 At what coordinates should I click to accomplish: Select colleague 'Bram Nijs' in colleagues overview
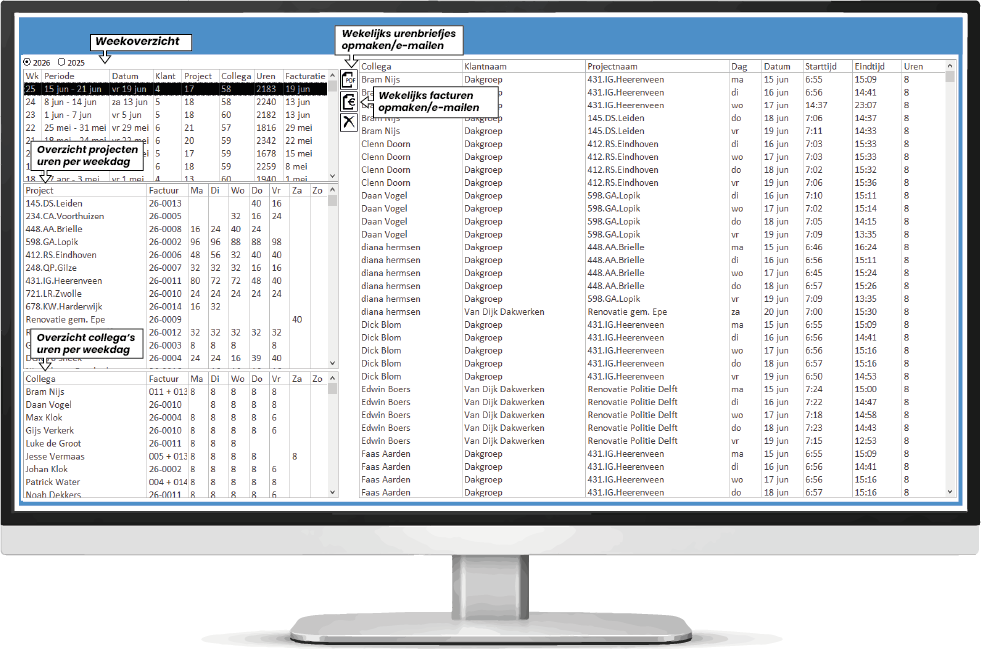(x=45, y=392)
